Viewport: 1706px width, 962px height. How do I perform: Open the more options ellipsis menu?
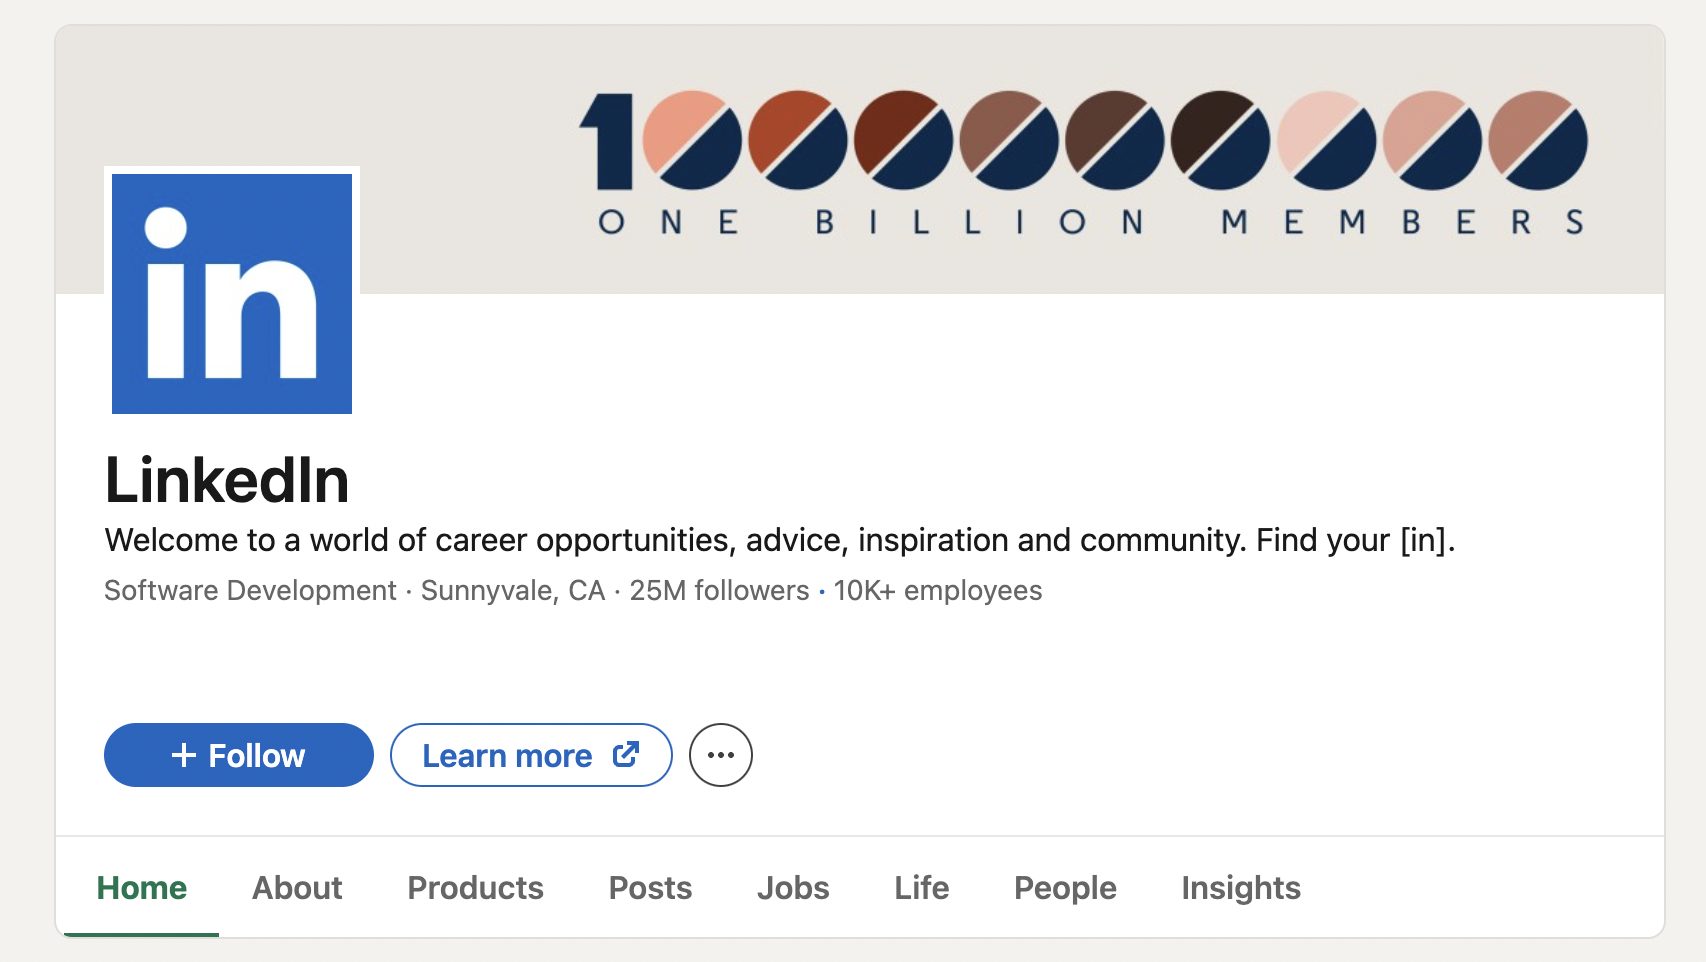click(721, 755)
